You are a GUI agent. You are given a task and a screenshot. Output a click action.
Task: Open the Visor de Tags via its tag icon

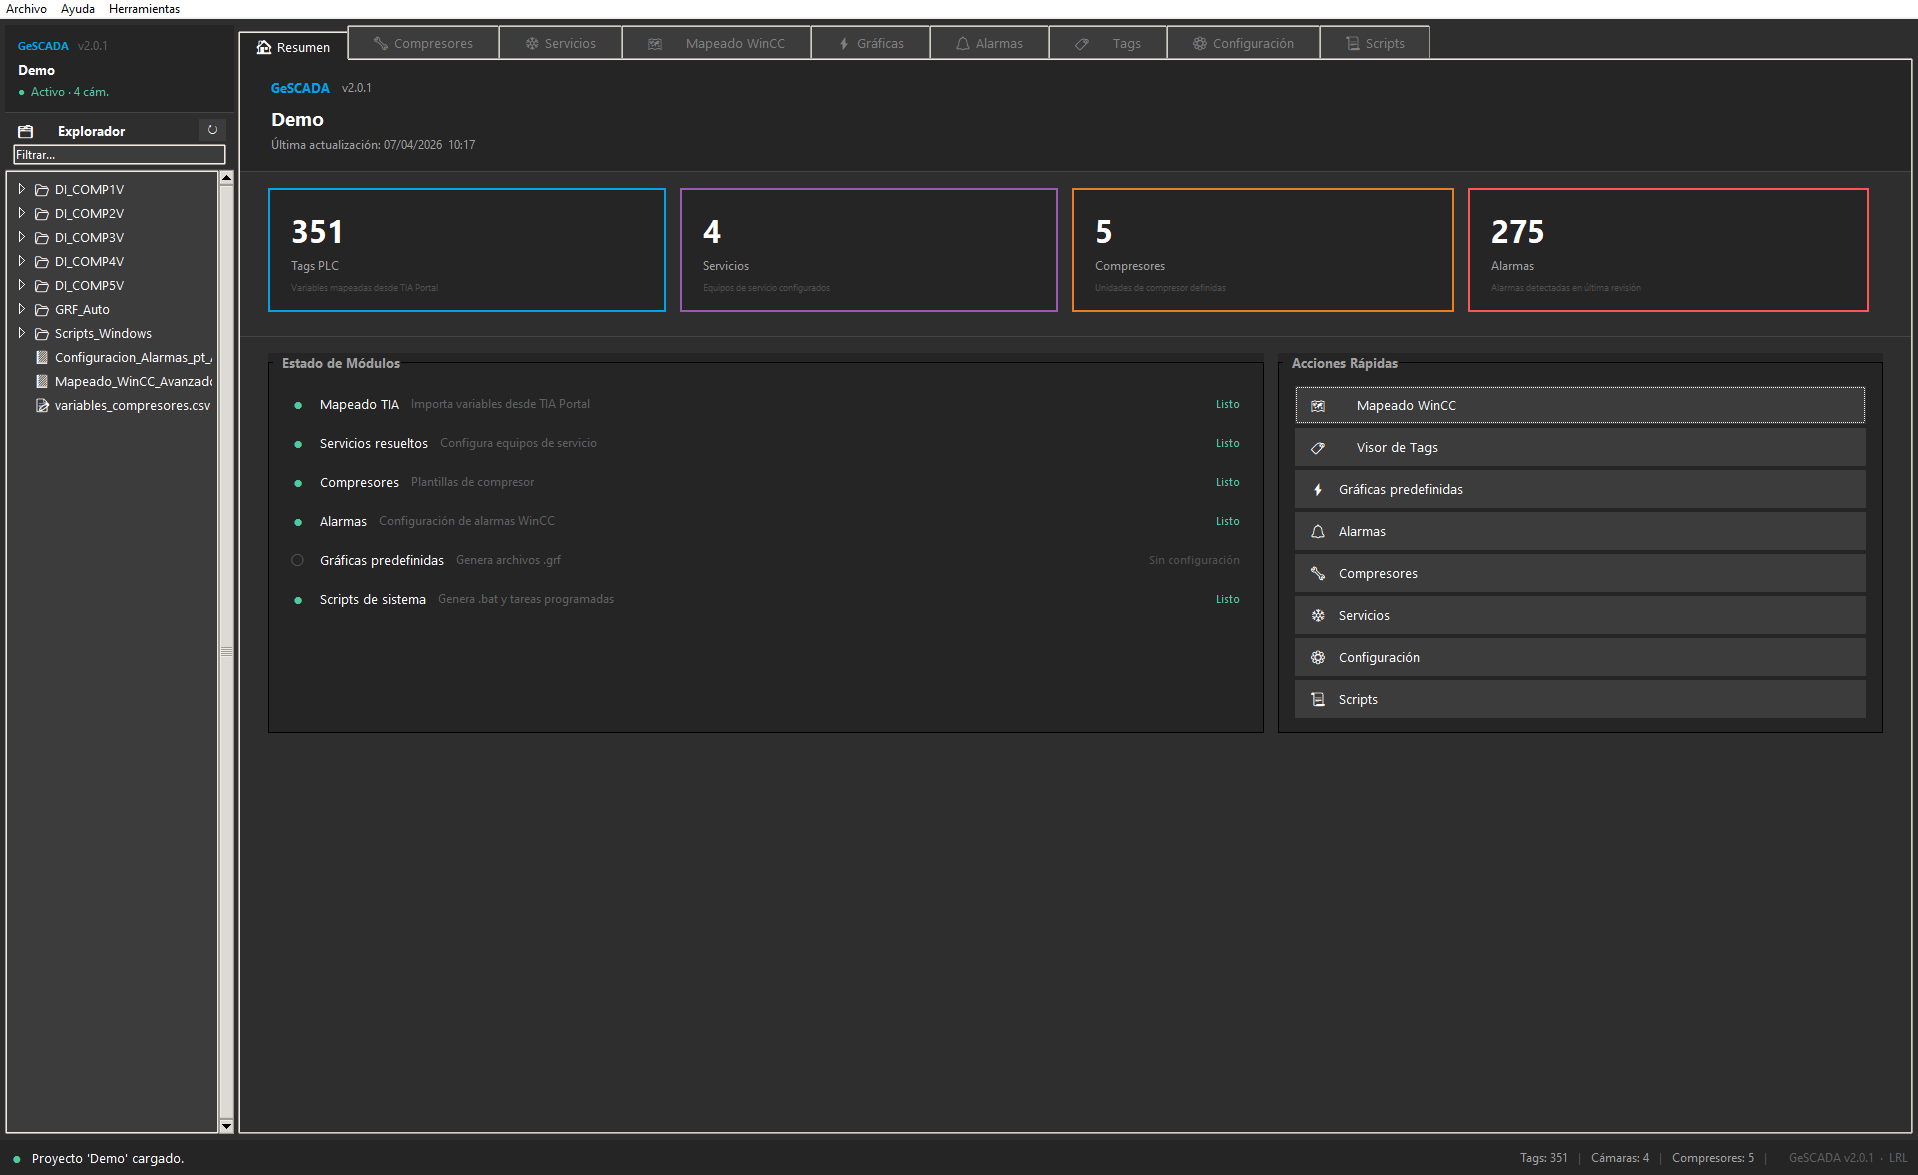[1318, 447]
